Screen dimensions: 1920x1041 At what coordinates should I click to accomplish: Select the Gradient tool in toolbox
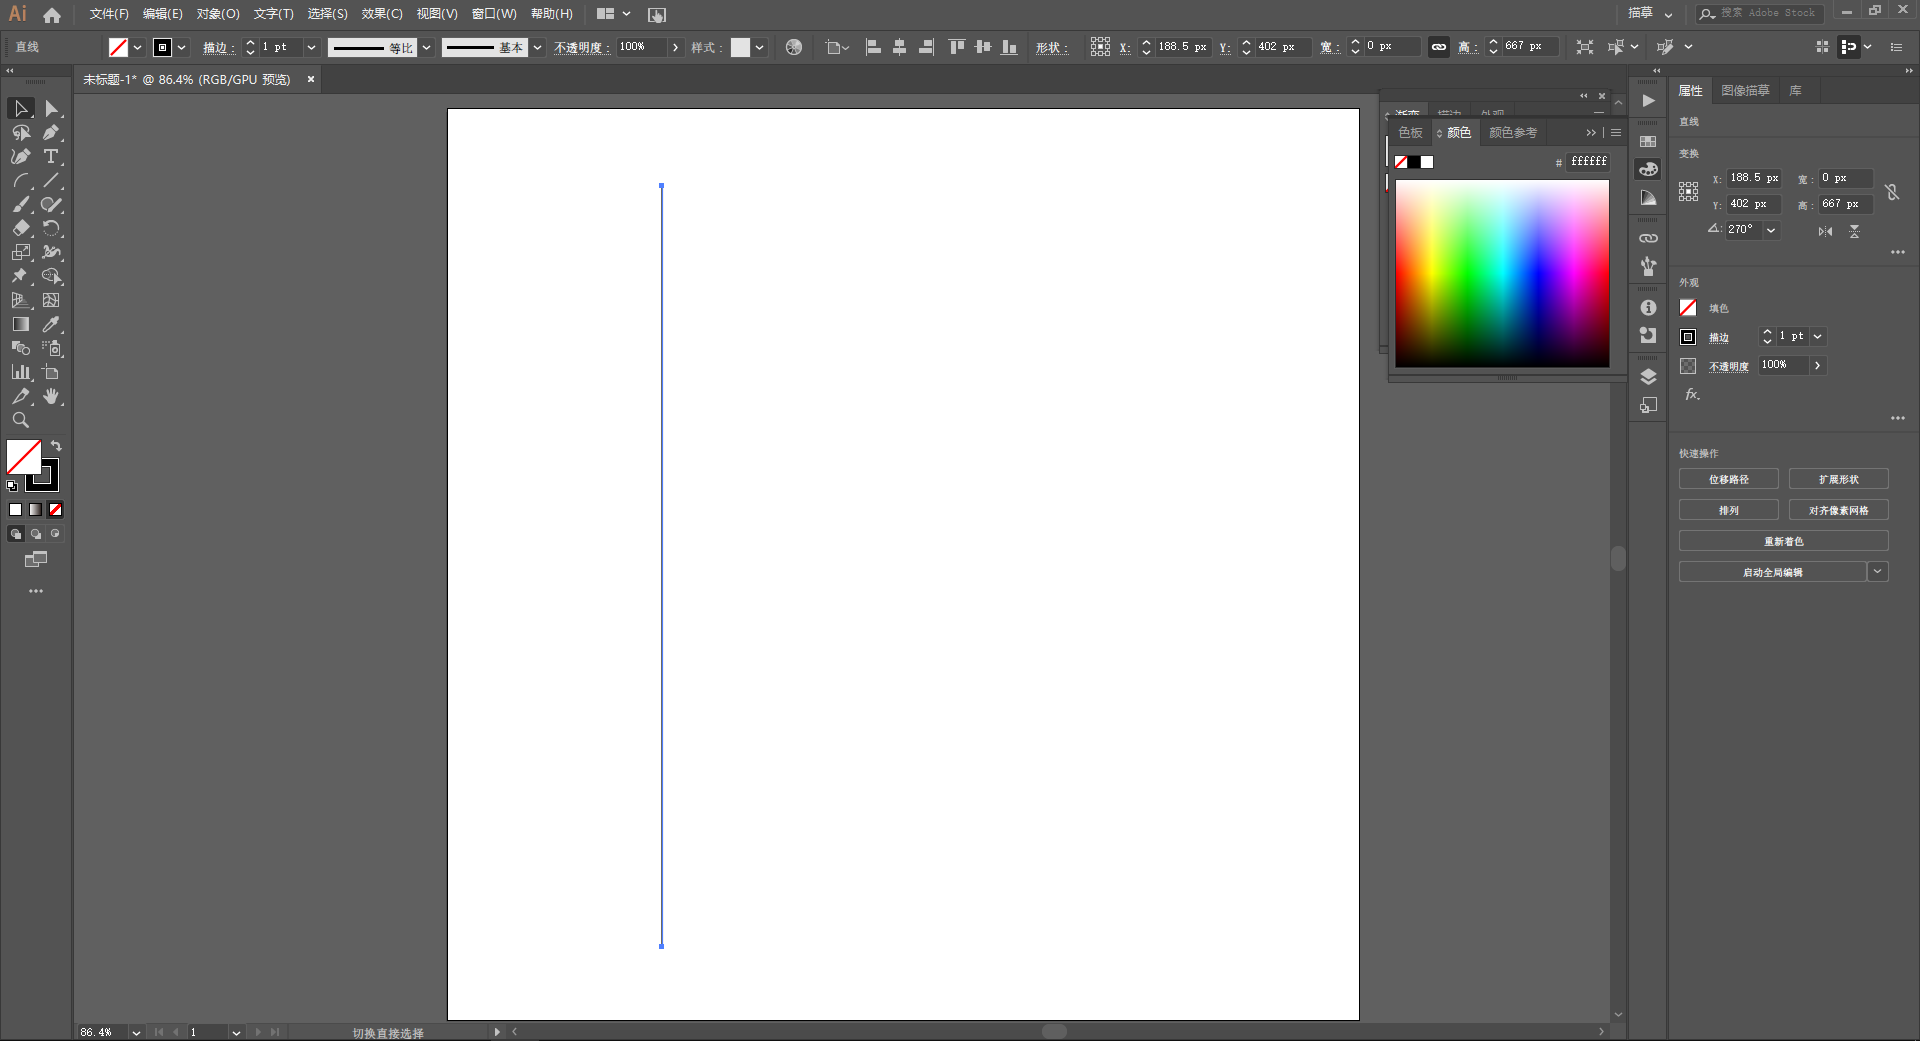21,324
